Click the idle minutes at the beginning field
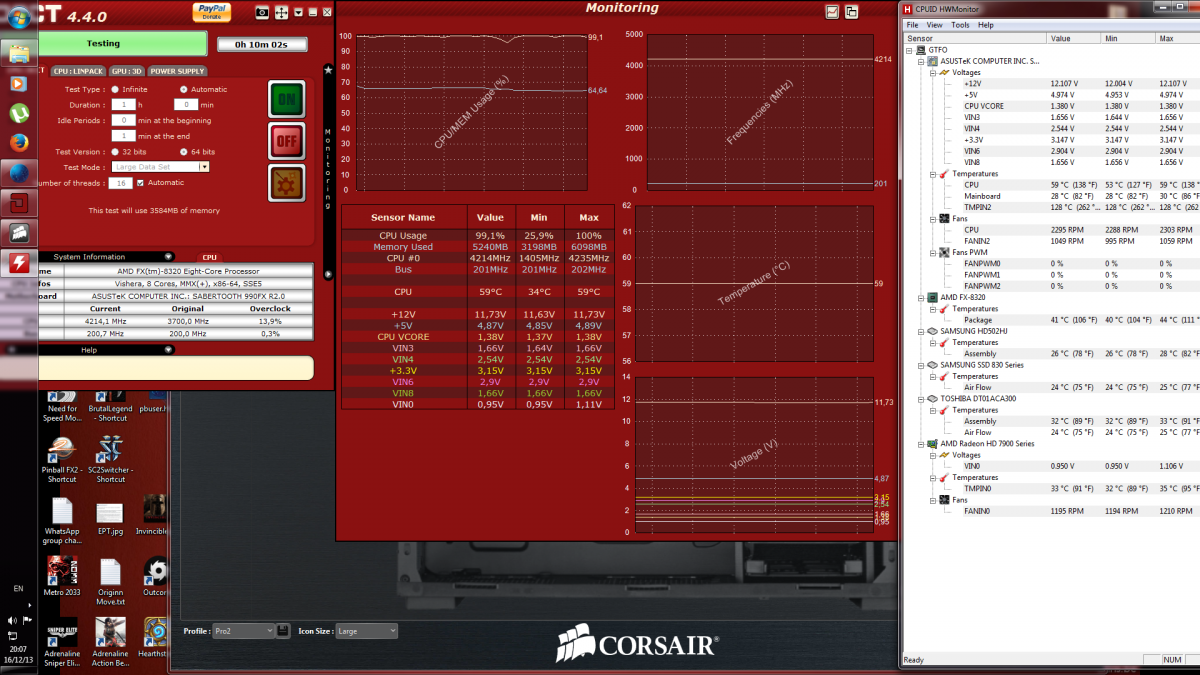 (x=124, y=120)
